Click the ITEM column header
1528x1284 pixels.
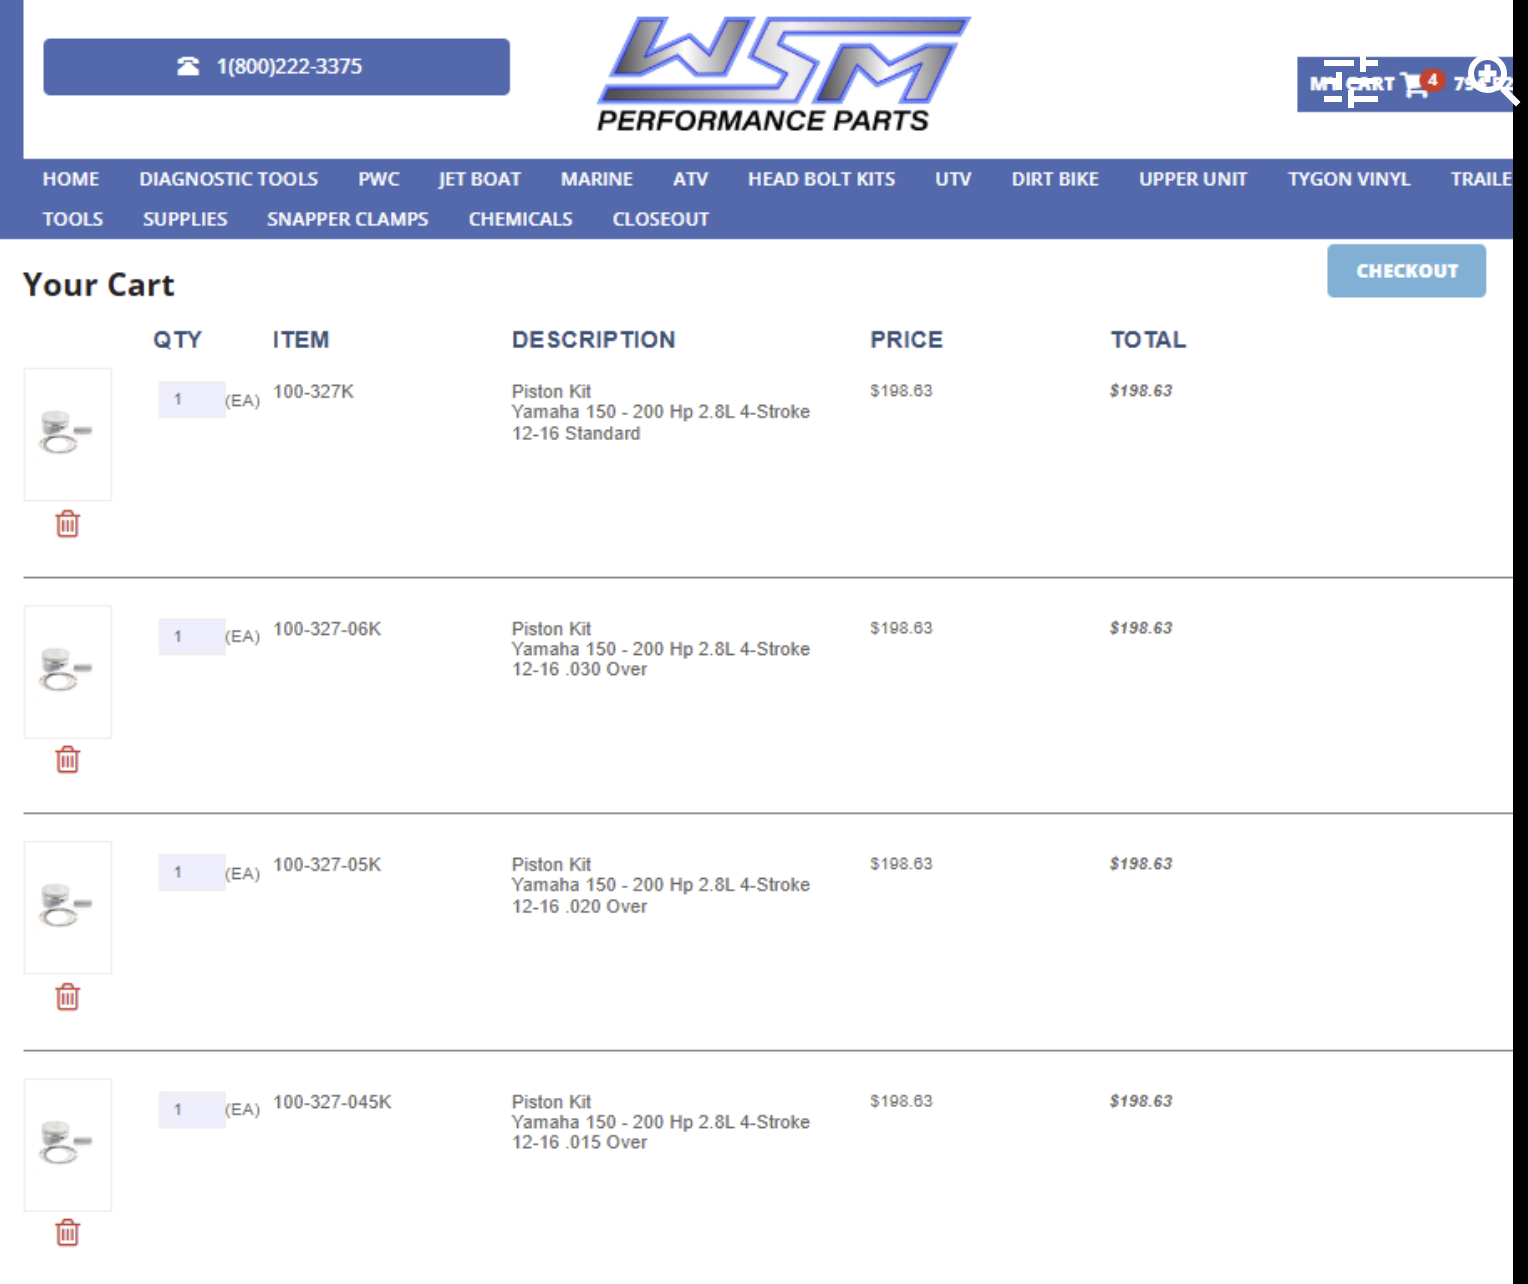301,340
